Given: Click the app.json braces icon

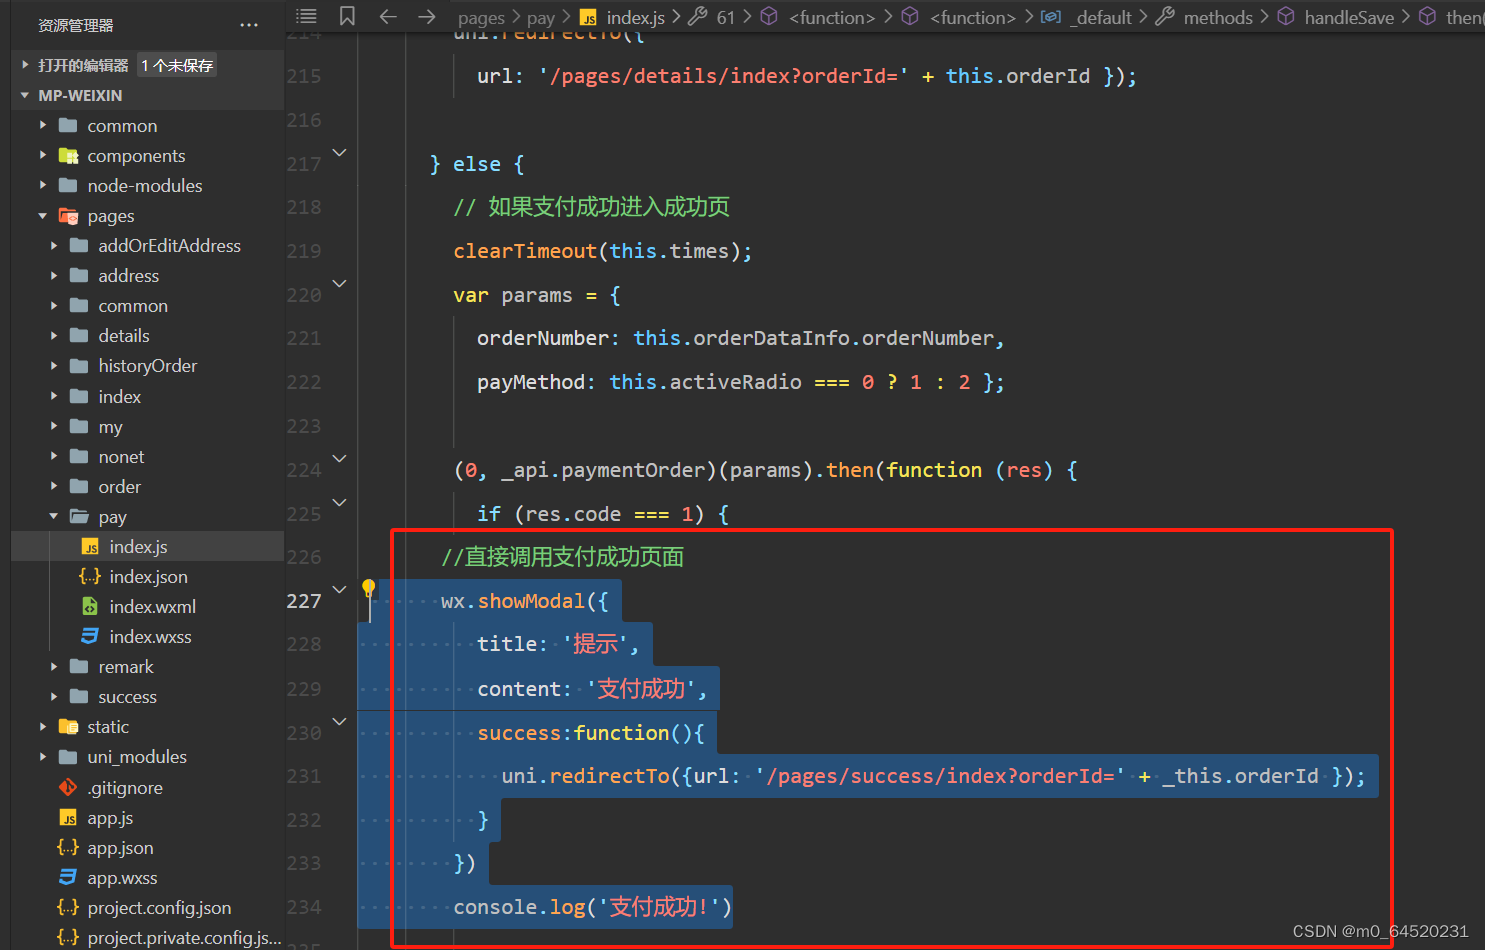Looking at the screenshot, I should (68, 848).
